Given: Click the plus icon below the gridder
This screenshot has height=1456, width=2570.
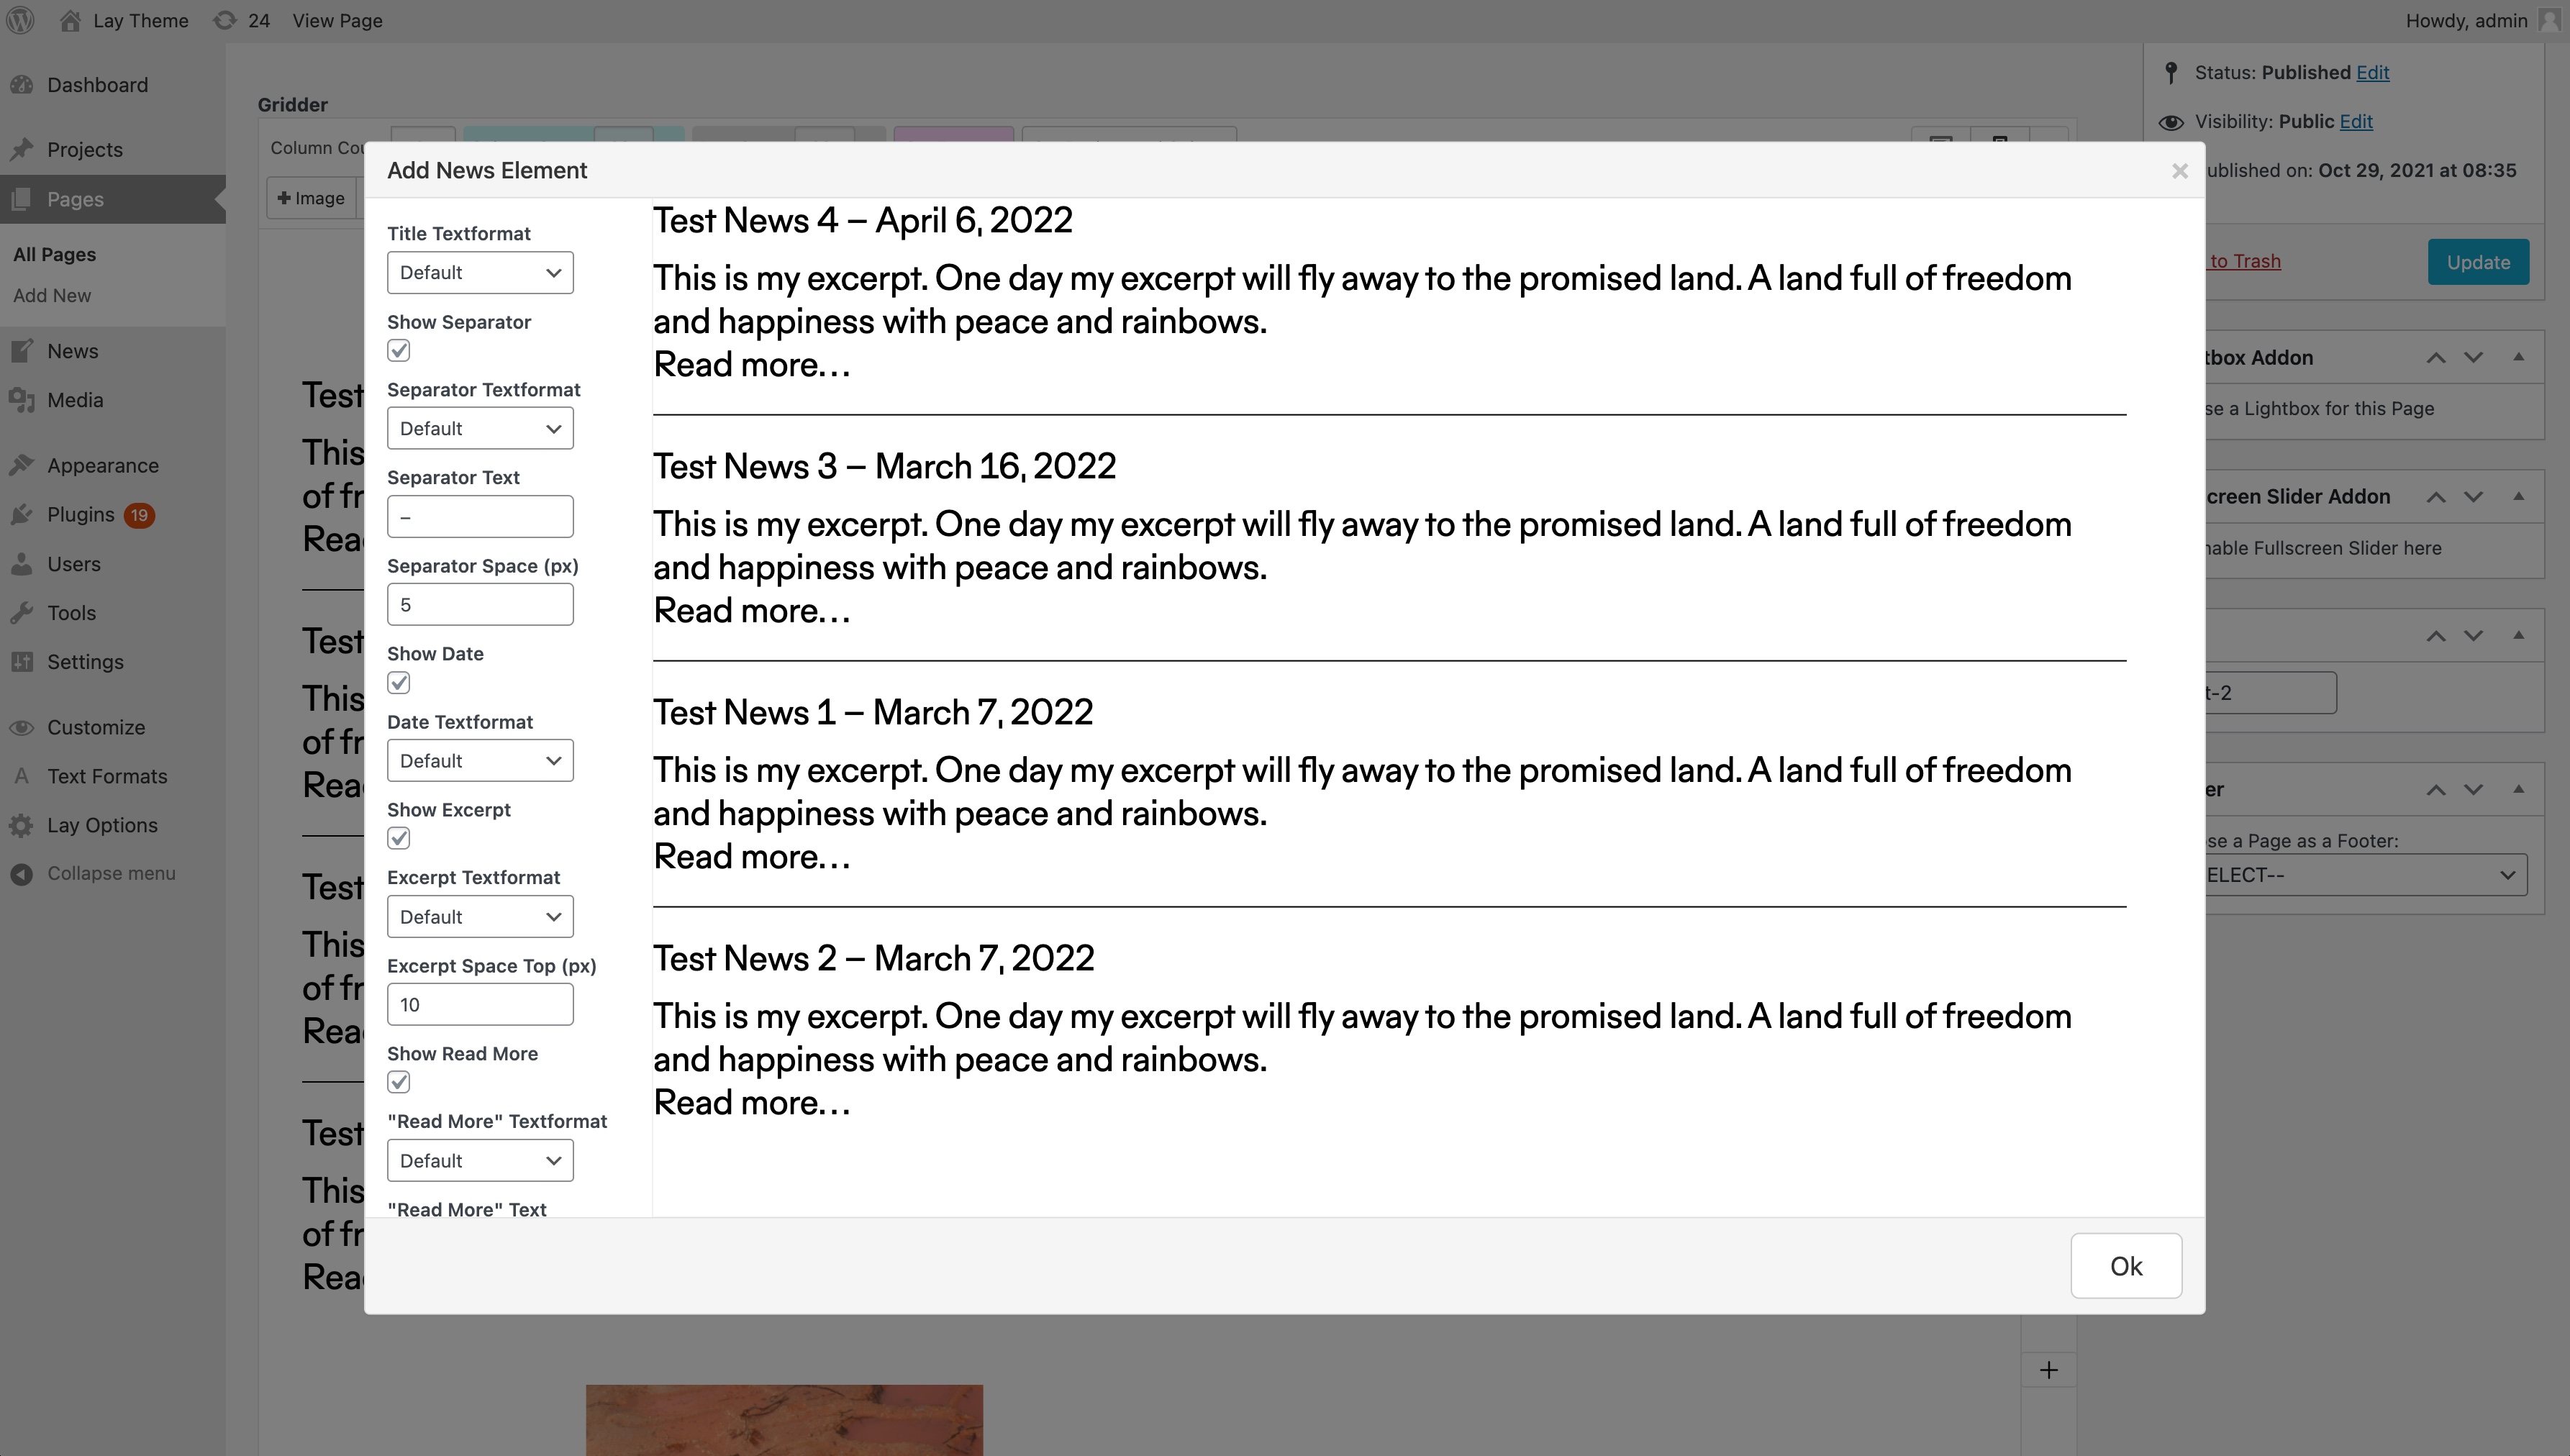Looking at the screenshot, I should coord(2049,1370).
